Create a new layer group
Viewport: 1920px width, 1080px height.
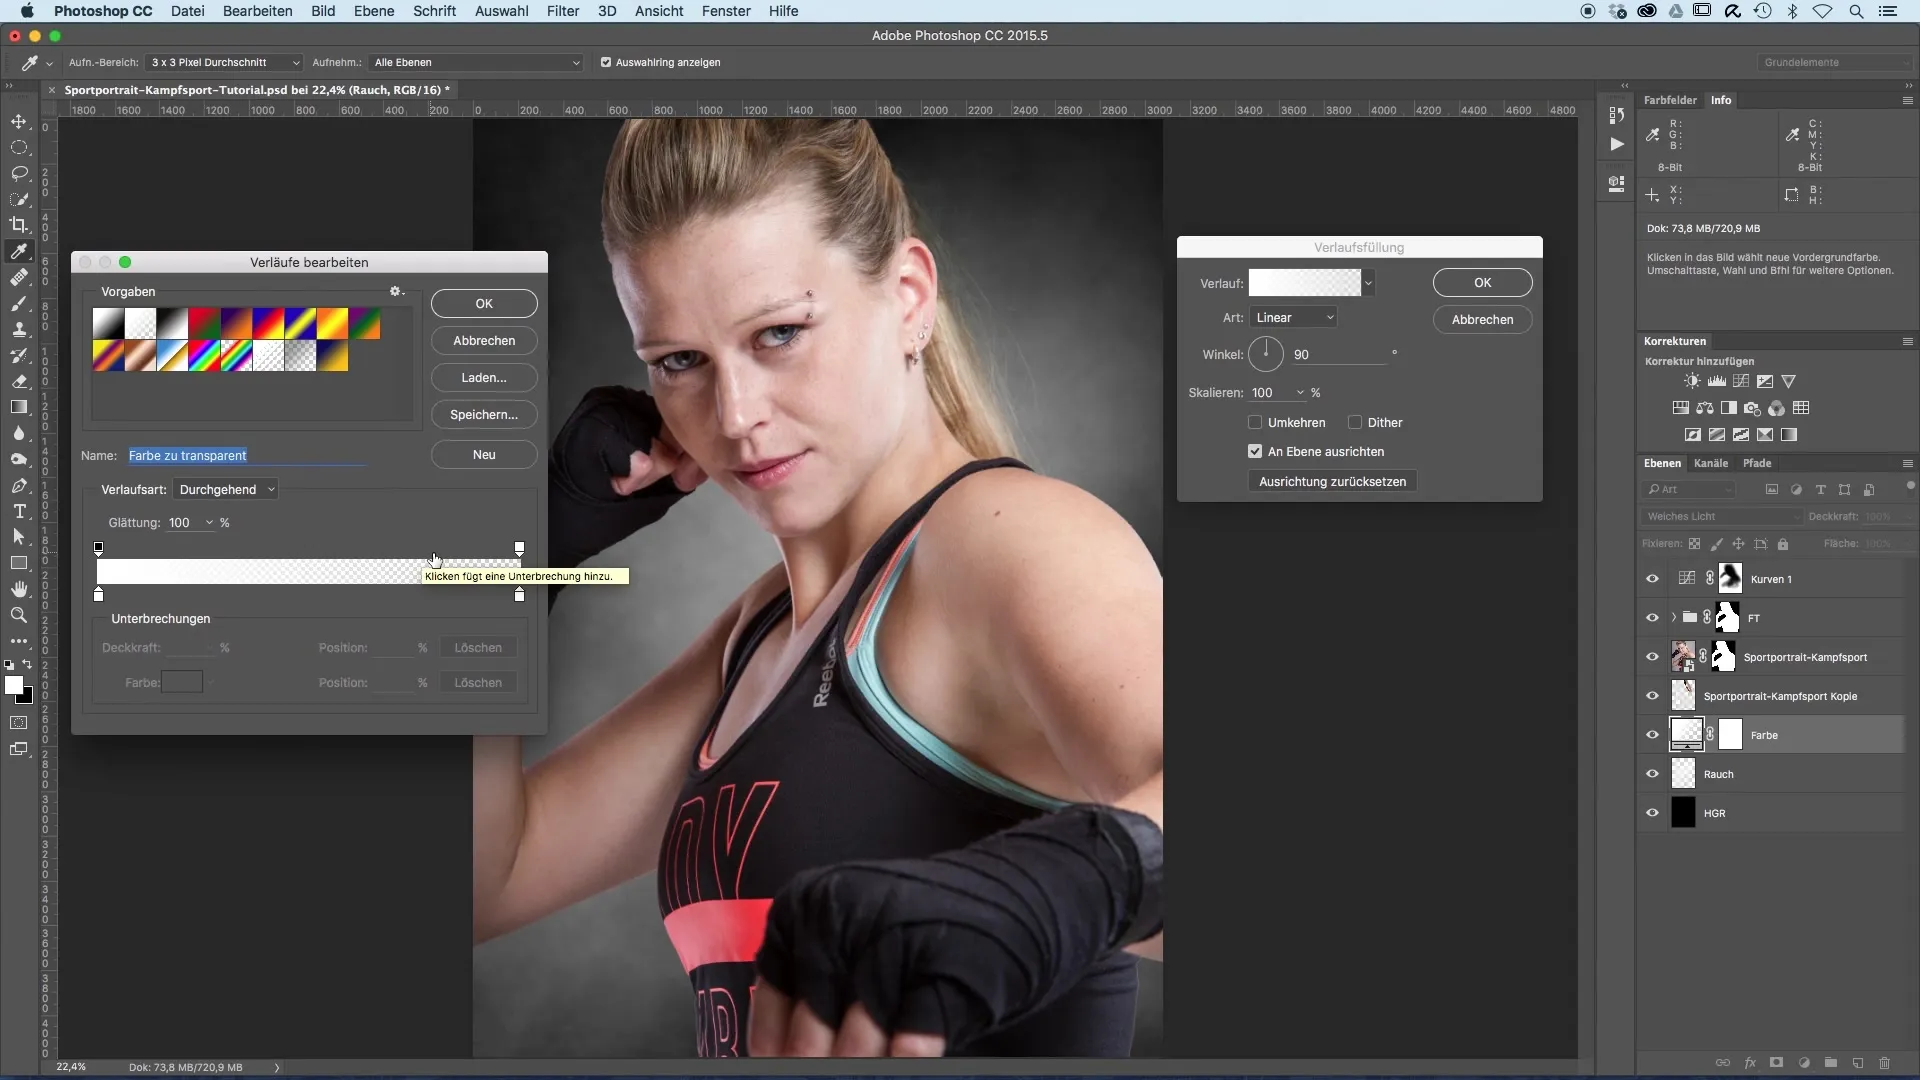coord(1831,1063)
